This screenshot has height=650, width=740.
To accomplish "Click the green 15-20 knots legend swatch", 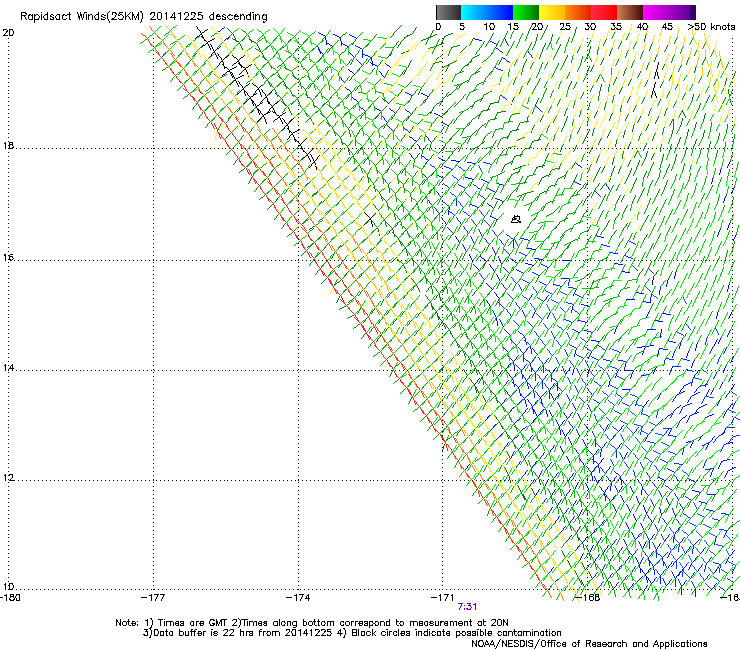I will pos(526,12).
